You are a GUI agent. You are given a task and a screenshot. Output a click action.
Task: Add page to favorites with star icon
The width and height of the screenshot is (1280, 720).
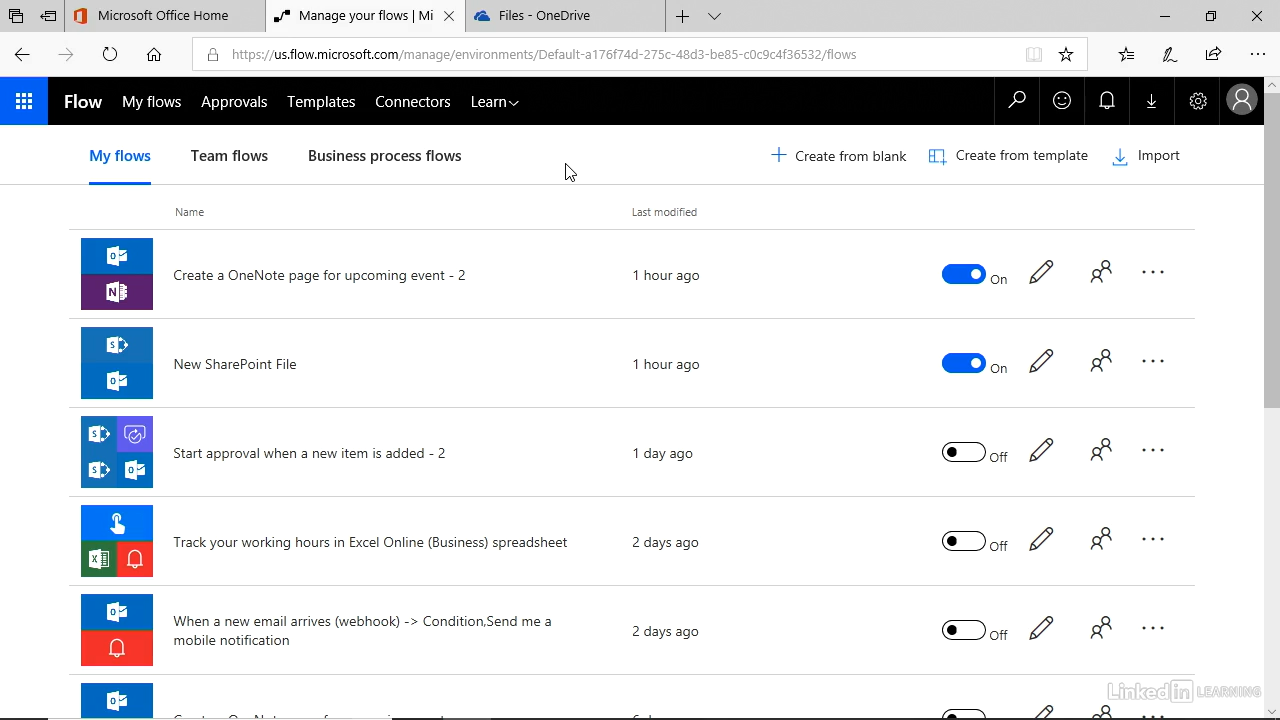coord(1066,55)
